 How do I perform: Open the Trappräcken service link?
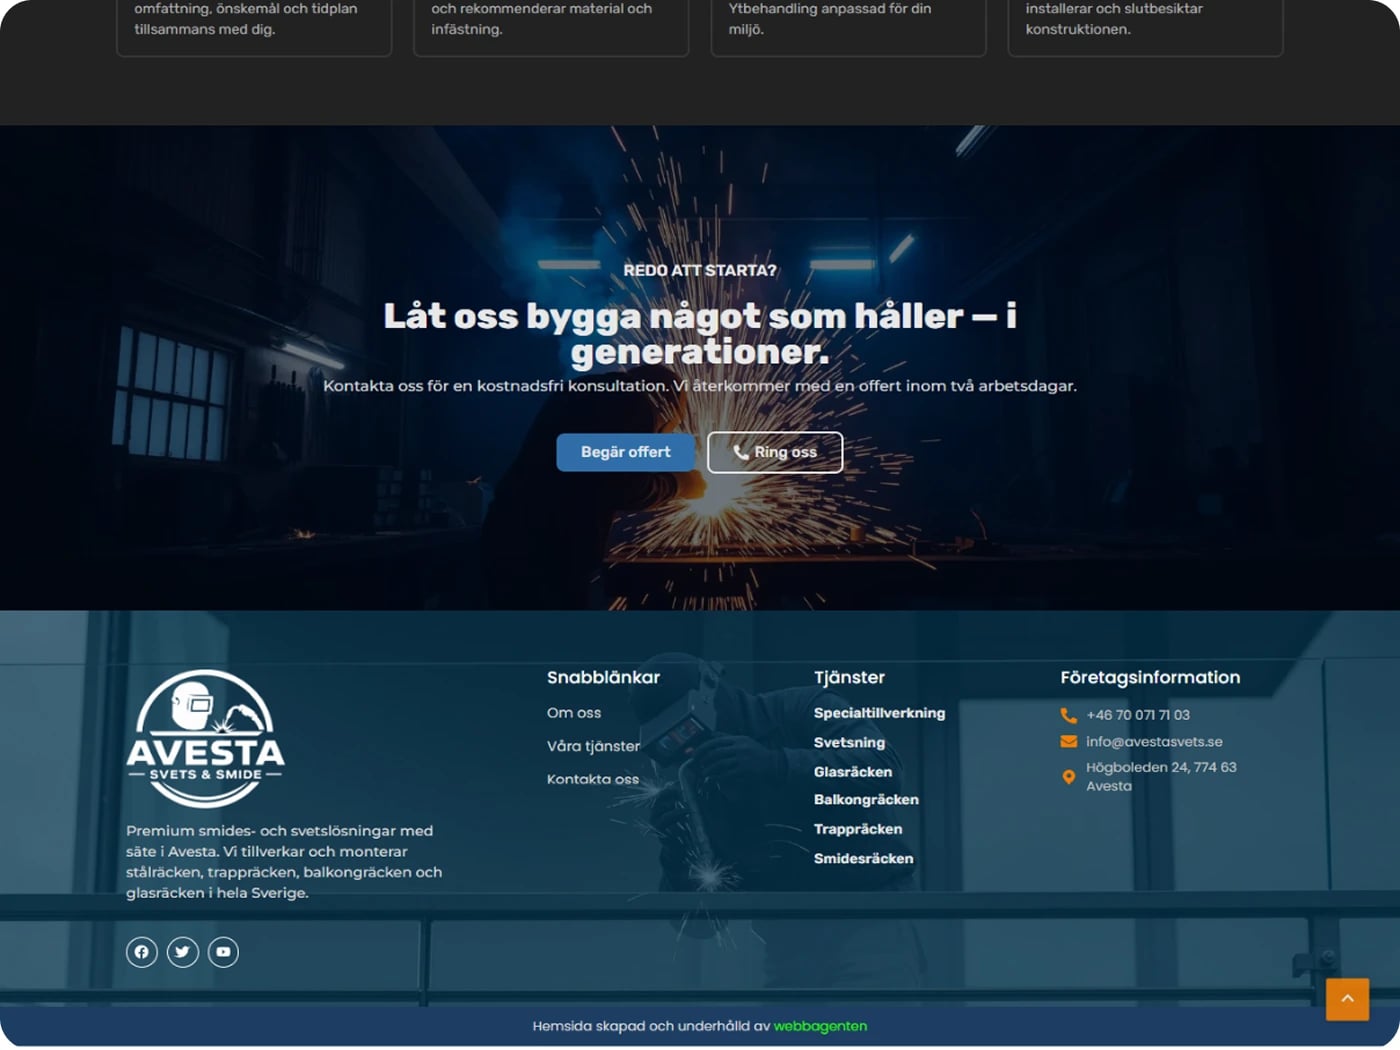[858, 829]
